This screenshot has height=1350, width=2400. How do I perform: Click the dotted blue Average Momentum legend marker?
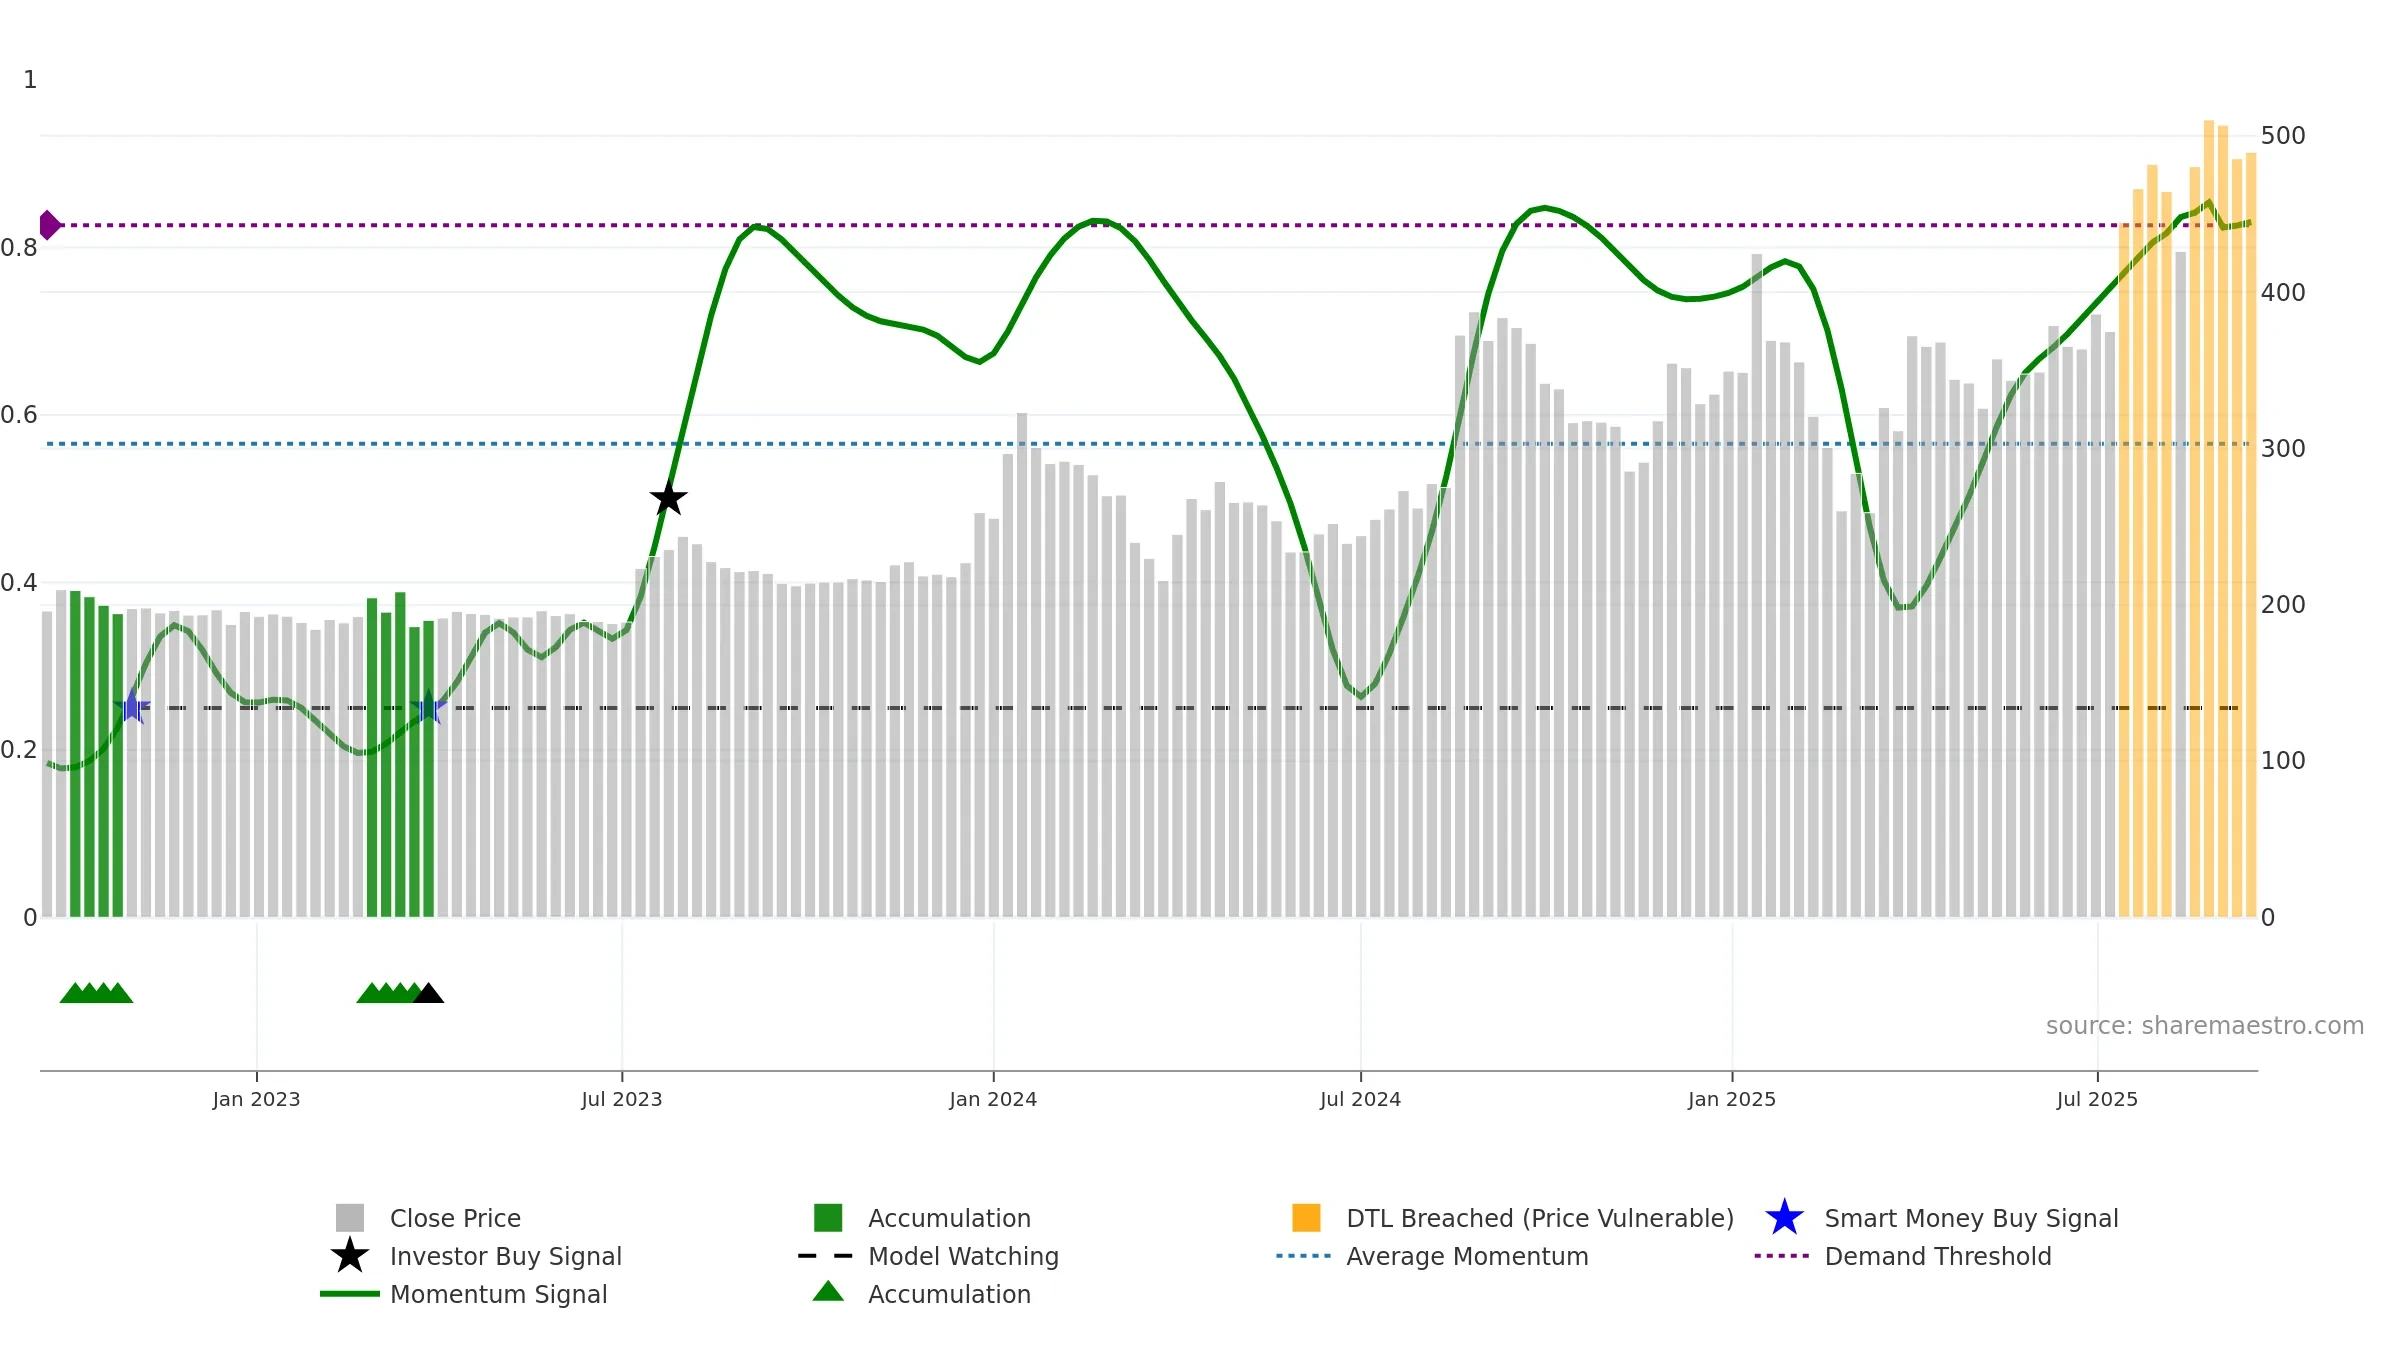[x=1304, y=1256]
